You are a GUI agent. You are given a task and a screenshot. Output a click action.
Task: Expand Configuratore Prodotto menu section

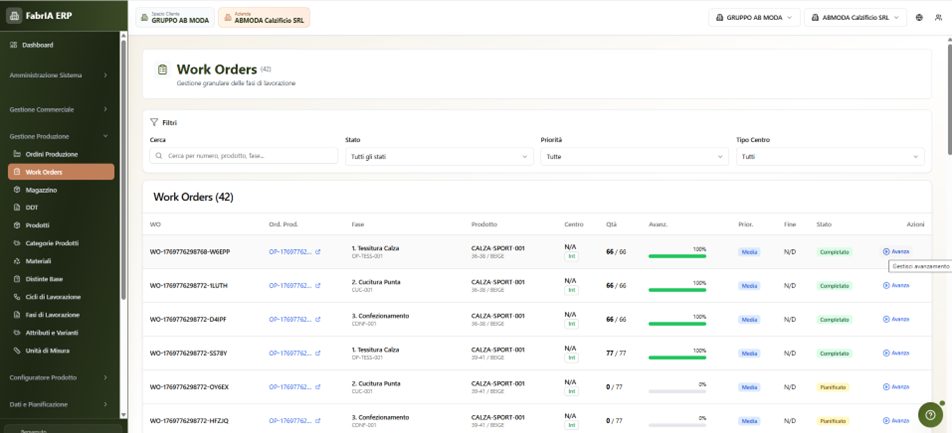click(59, 377)
